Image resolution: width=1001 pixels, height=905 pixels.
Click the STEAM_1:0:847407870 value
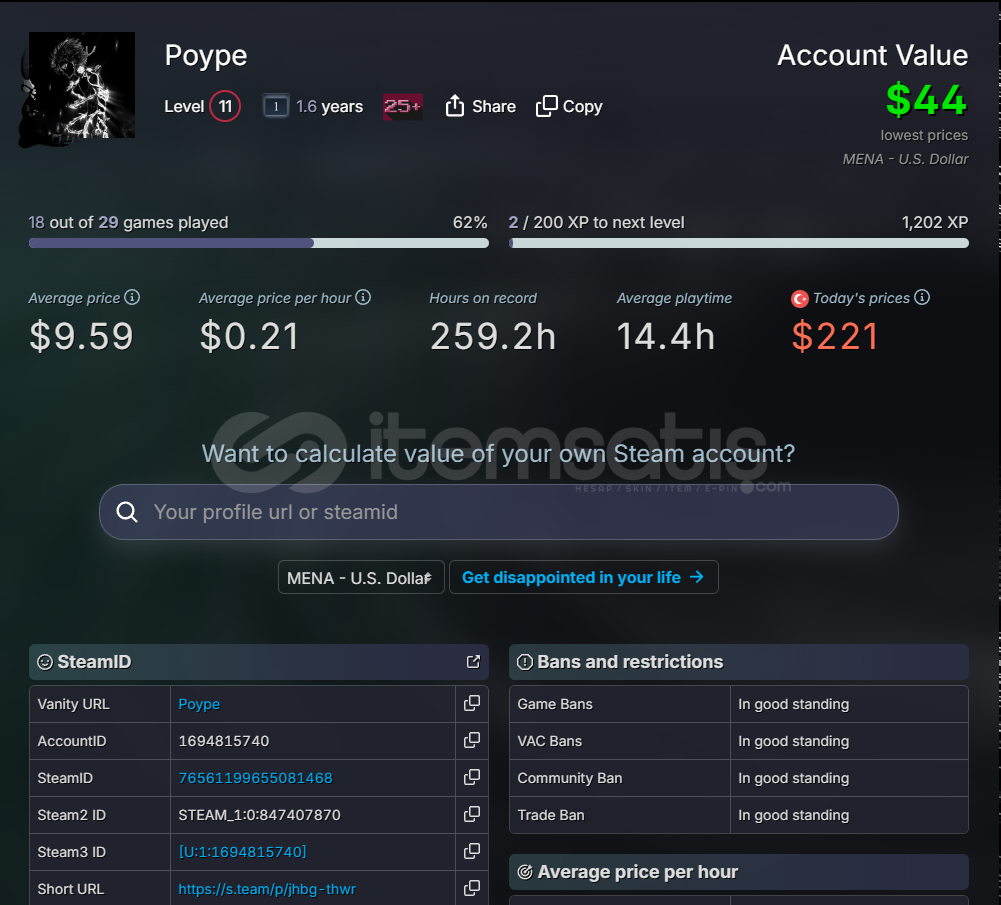tap(259, 815)
